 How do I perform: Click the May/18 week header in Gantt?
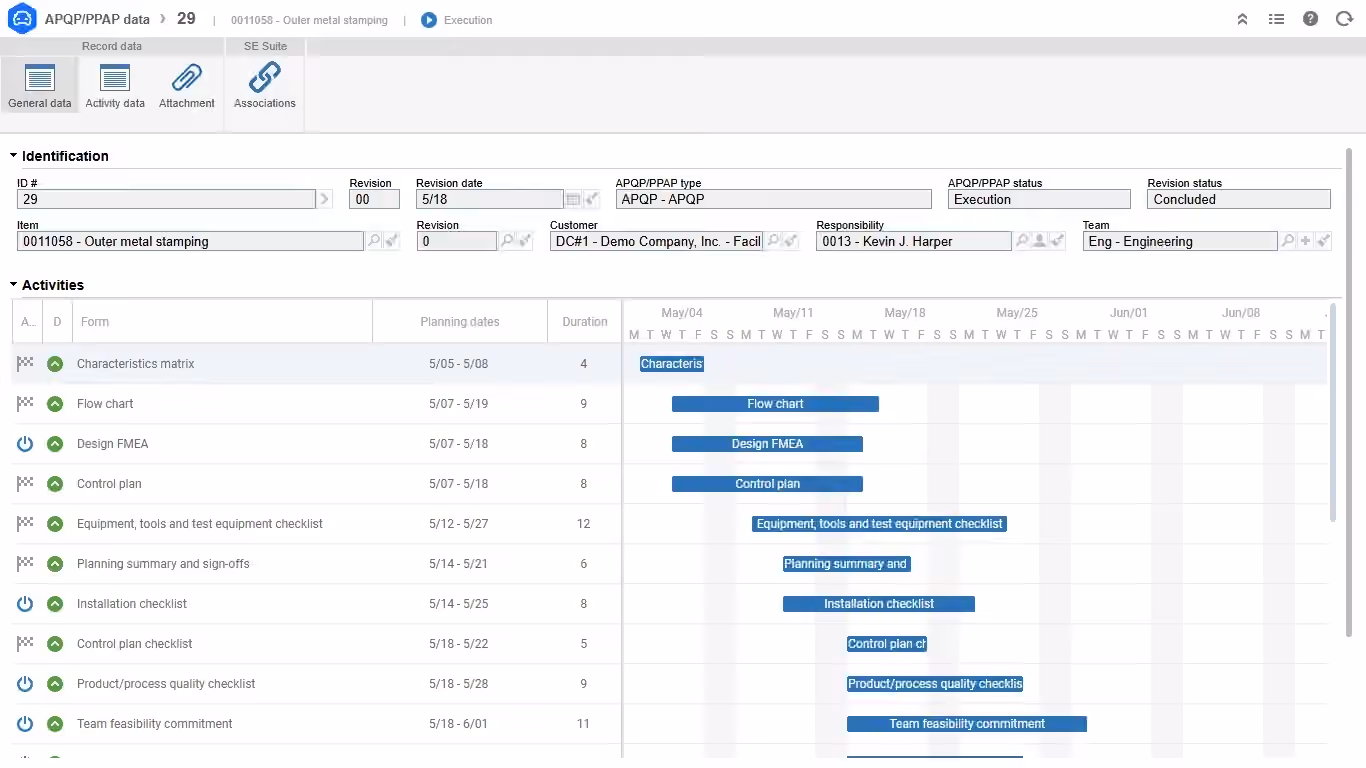pyautogui.click(x=905, y=313)
